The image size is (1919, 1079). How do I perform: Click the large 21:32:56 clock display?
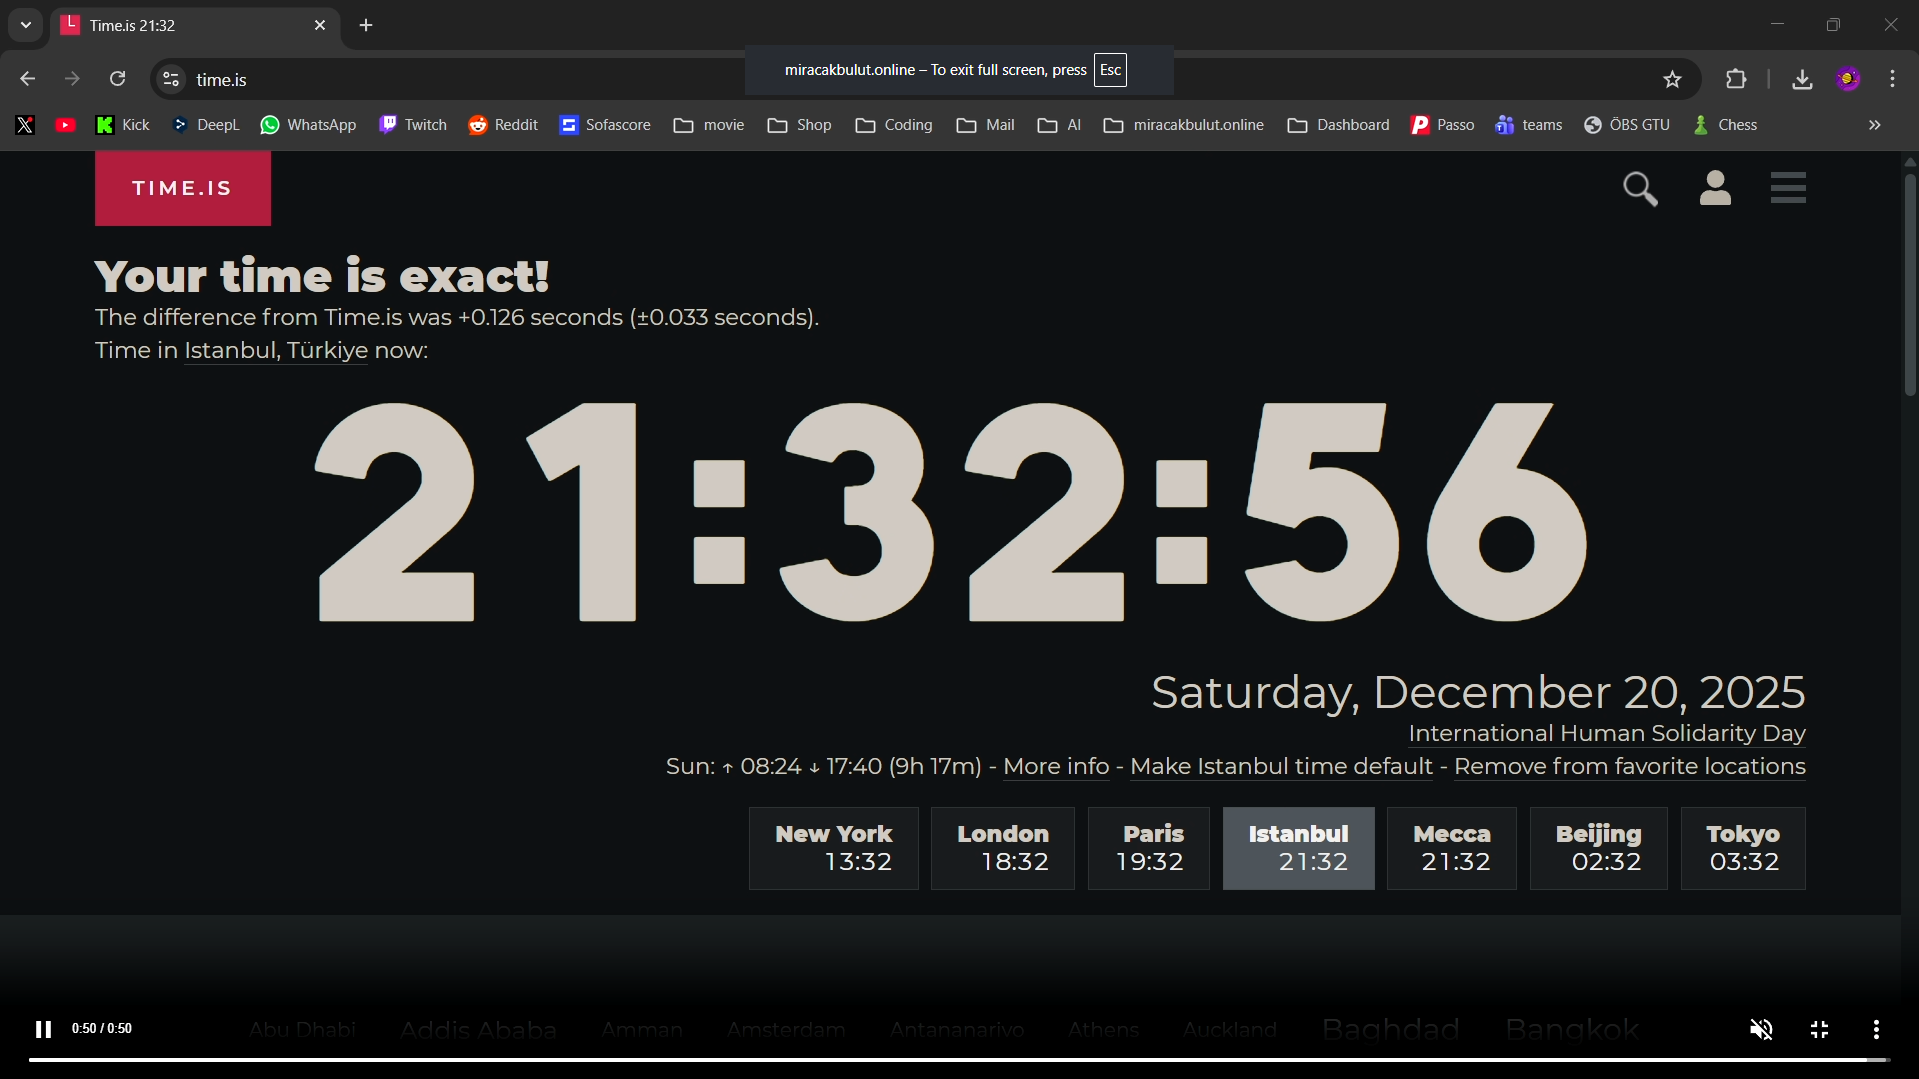point(951,512)
